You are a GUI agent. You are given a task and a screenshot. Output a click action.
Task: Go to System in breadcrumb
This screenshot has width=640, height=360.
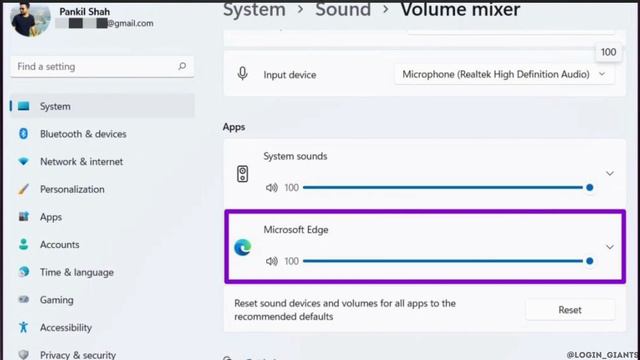(254, 9)
